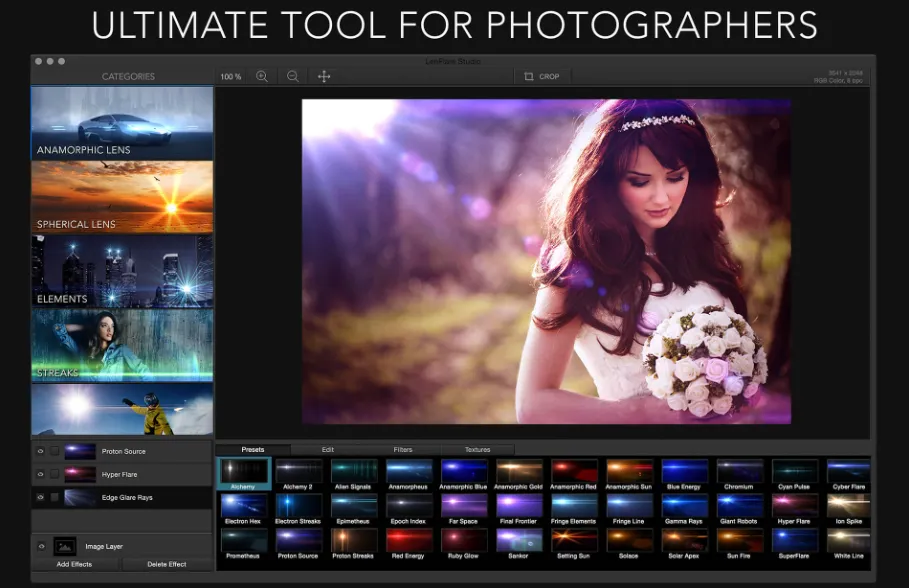Apply the Red Energy preset
This screenshot has height=588, width=909.
click(x=409, y=544)
